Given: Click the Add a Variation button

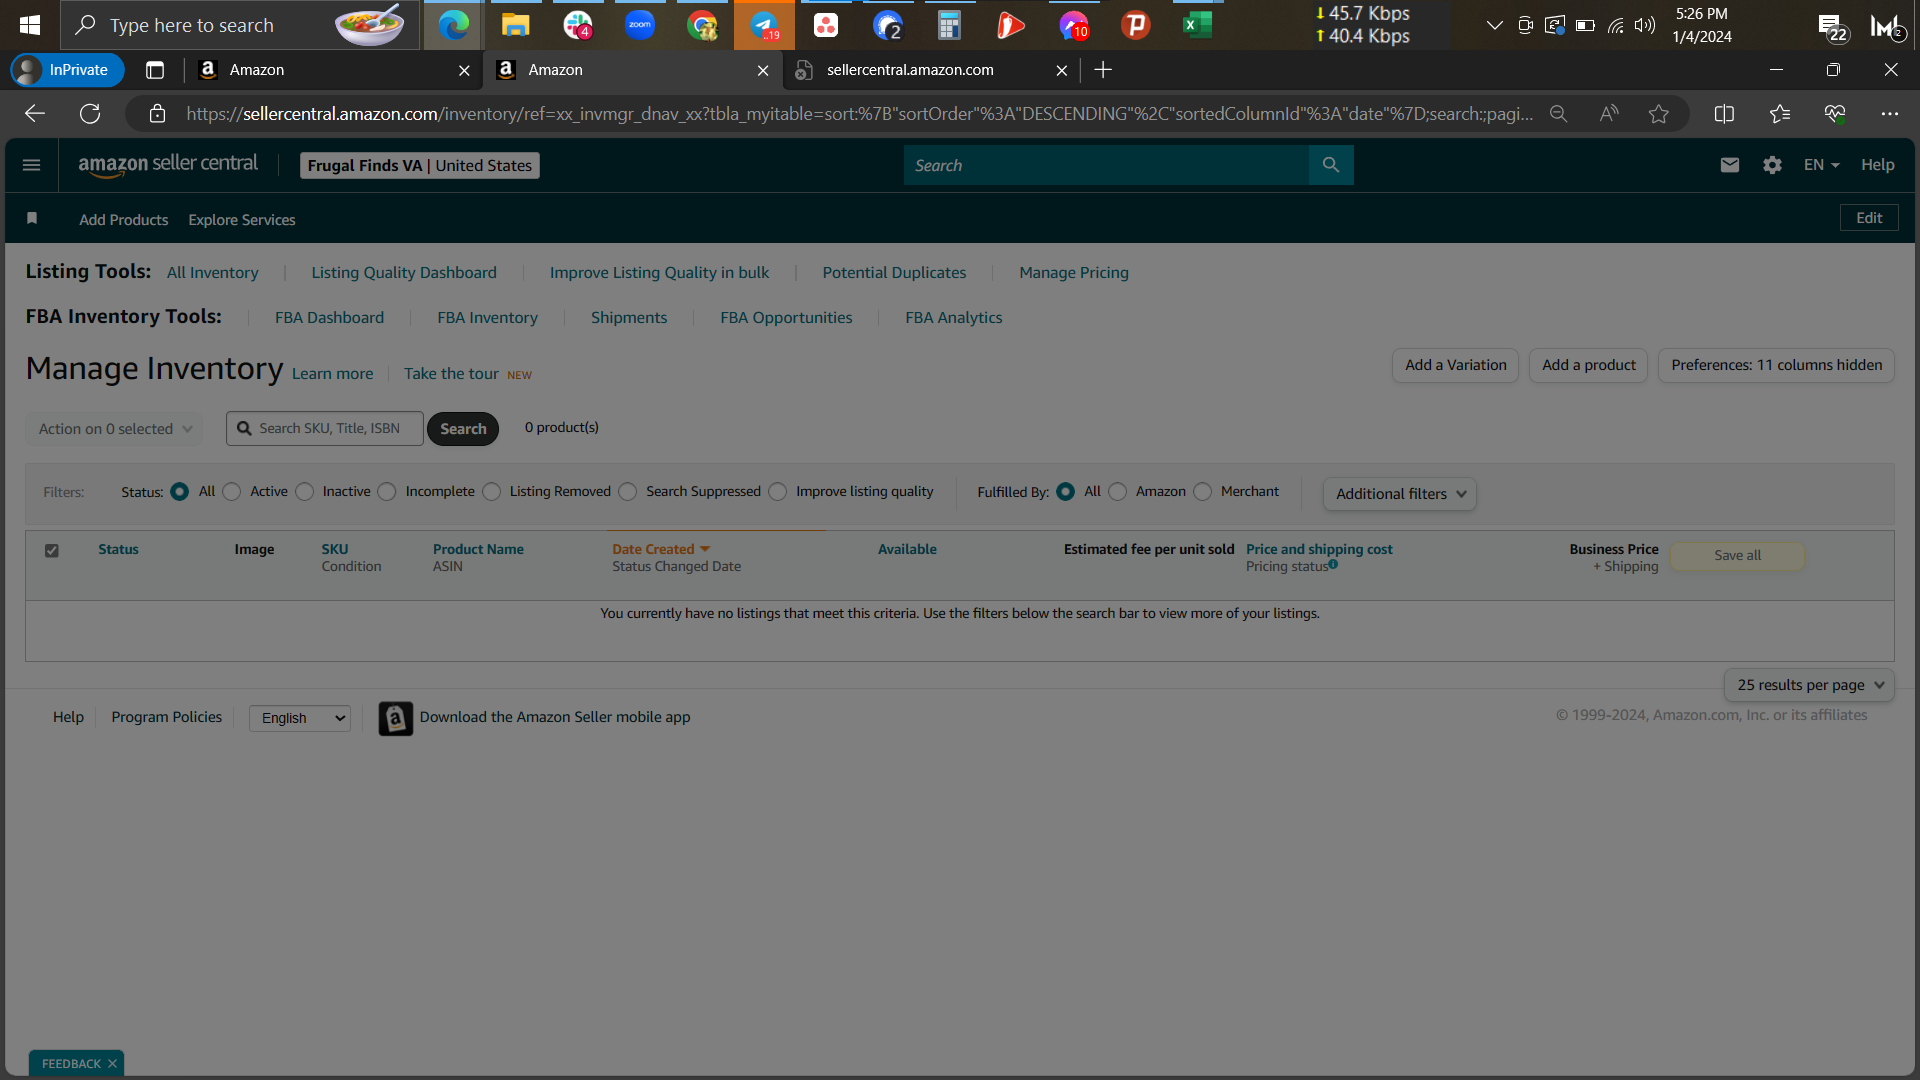Looking at the screenshot, I should point(1456,365).
